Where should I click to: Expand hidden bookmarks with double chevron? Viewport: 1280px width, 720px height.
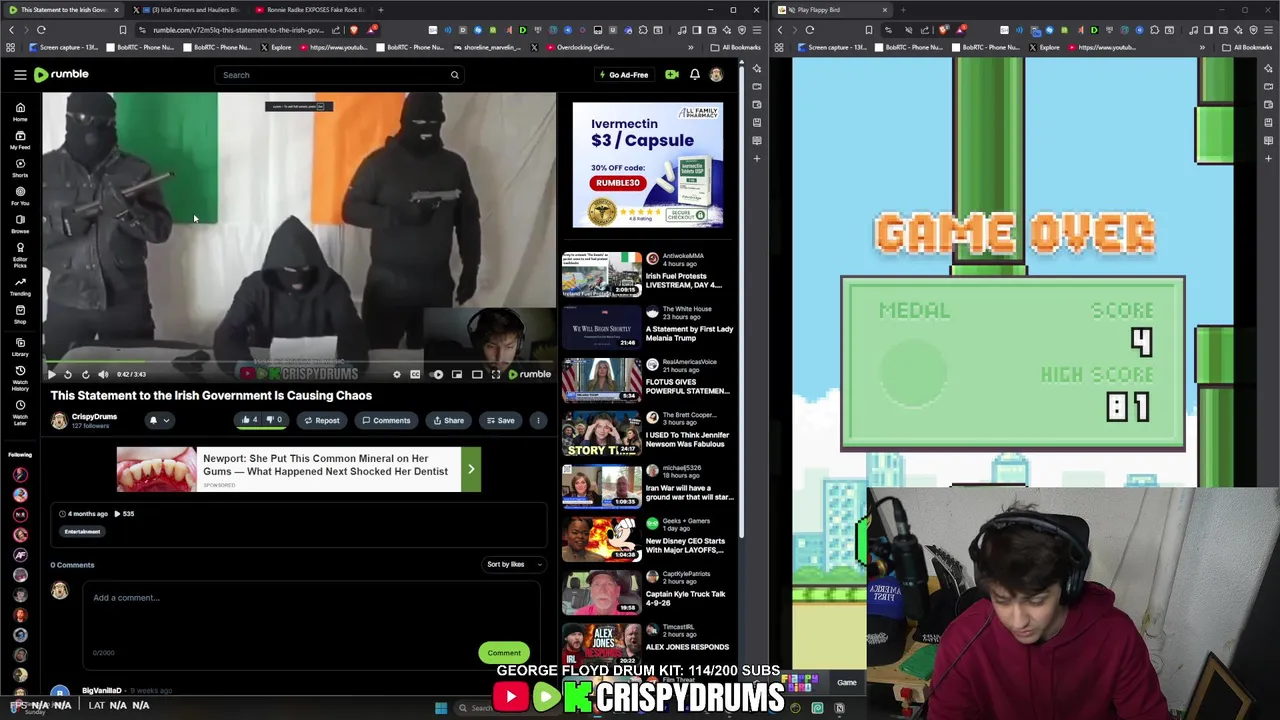[690, 47]
